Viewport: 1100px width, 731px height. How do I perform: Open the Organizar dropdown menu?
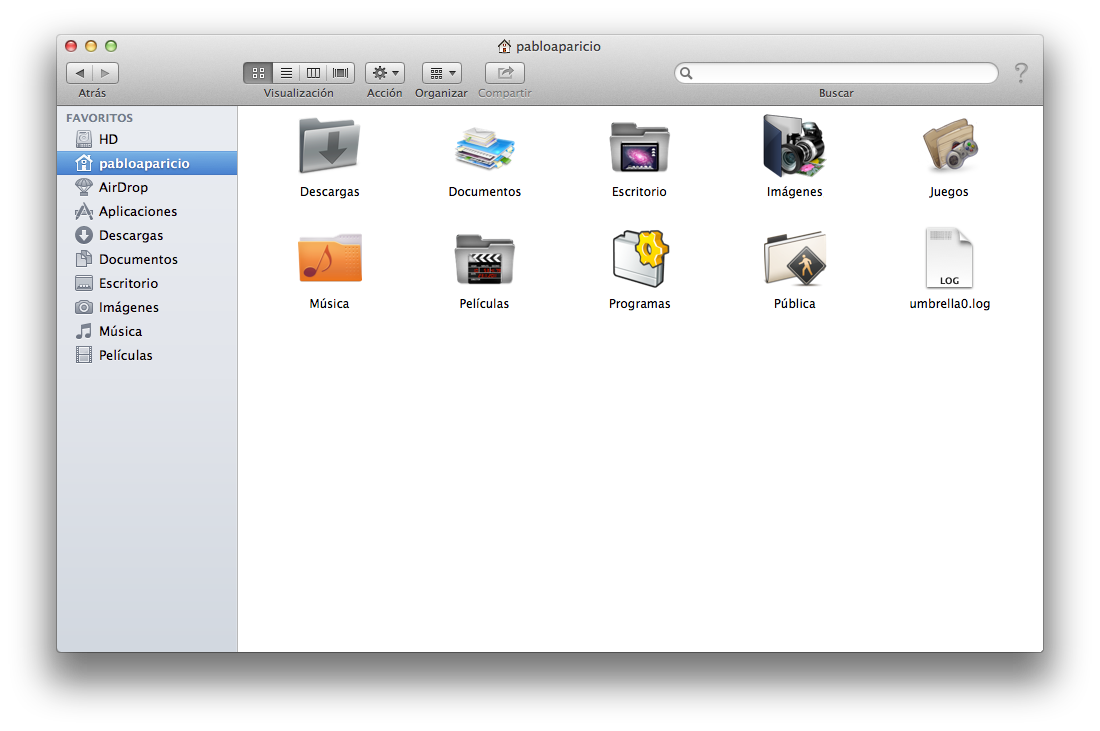pos(441,73)
